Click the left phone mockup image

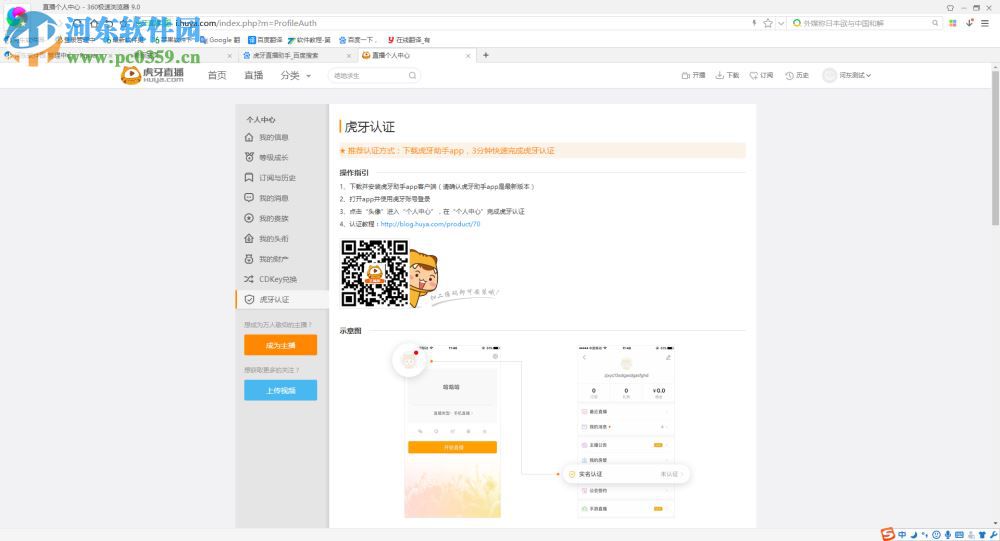click(452, 432)
